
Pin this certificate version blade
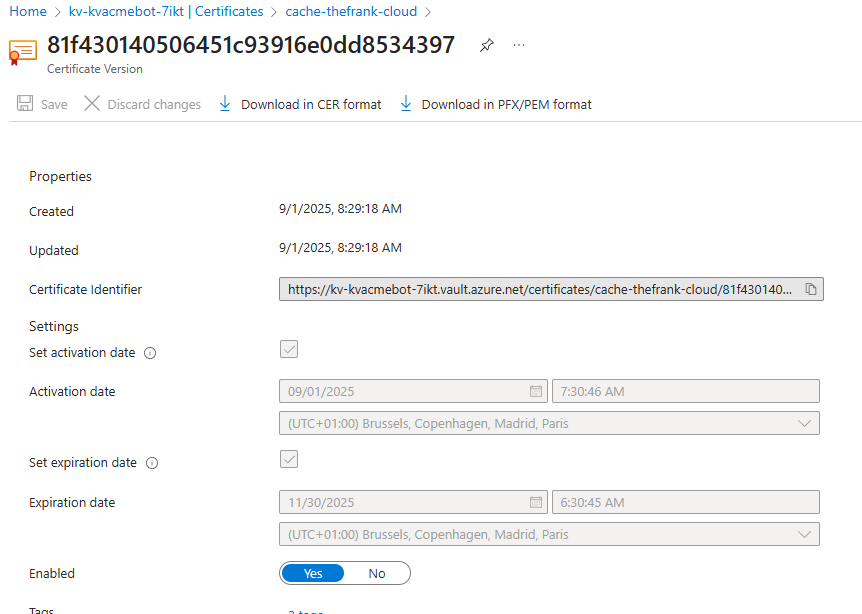tap(487, 45)
